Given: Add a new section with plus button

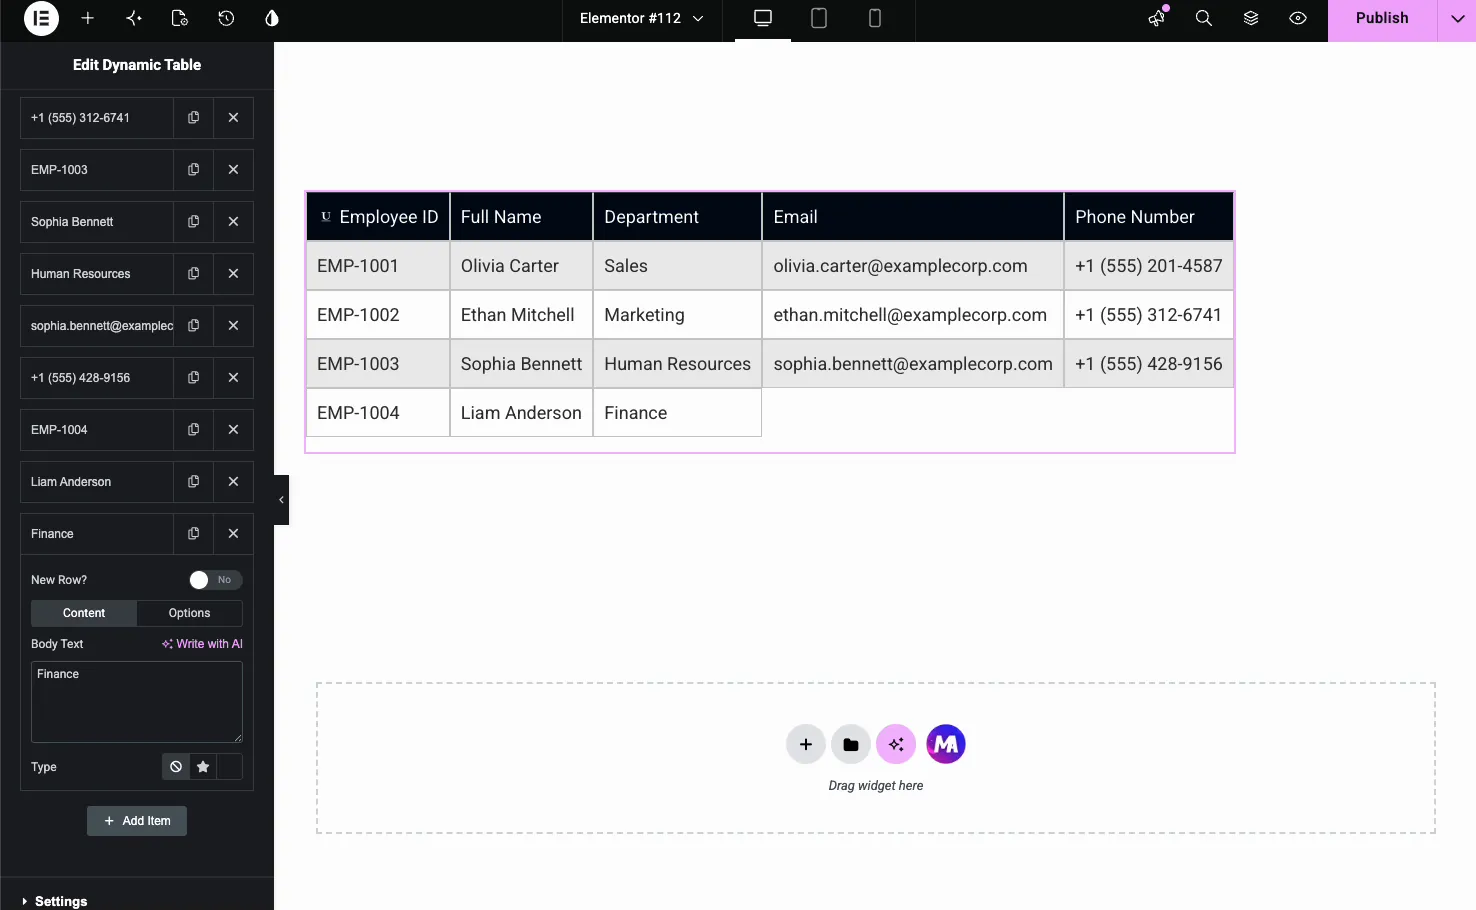Looking at the screenshot, I should tap(806, 744).
